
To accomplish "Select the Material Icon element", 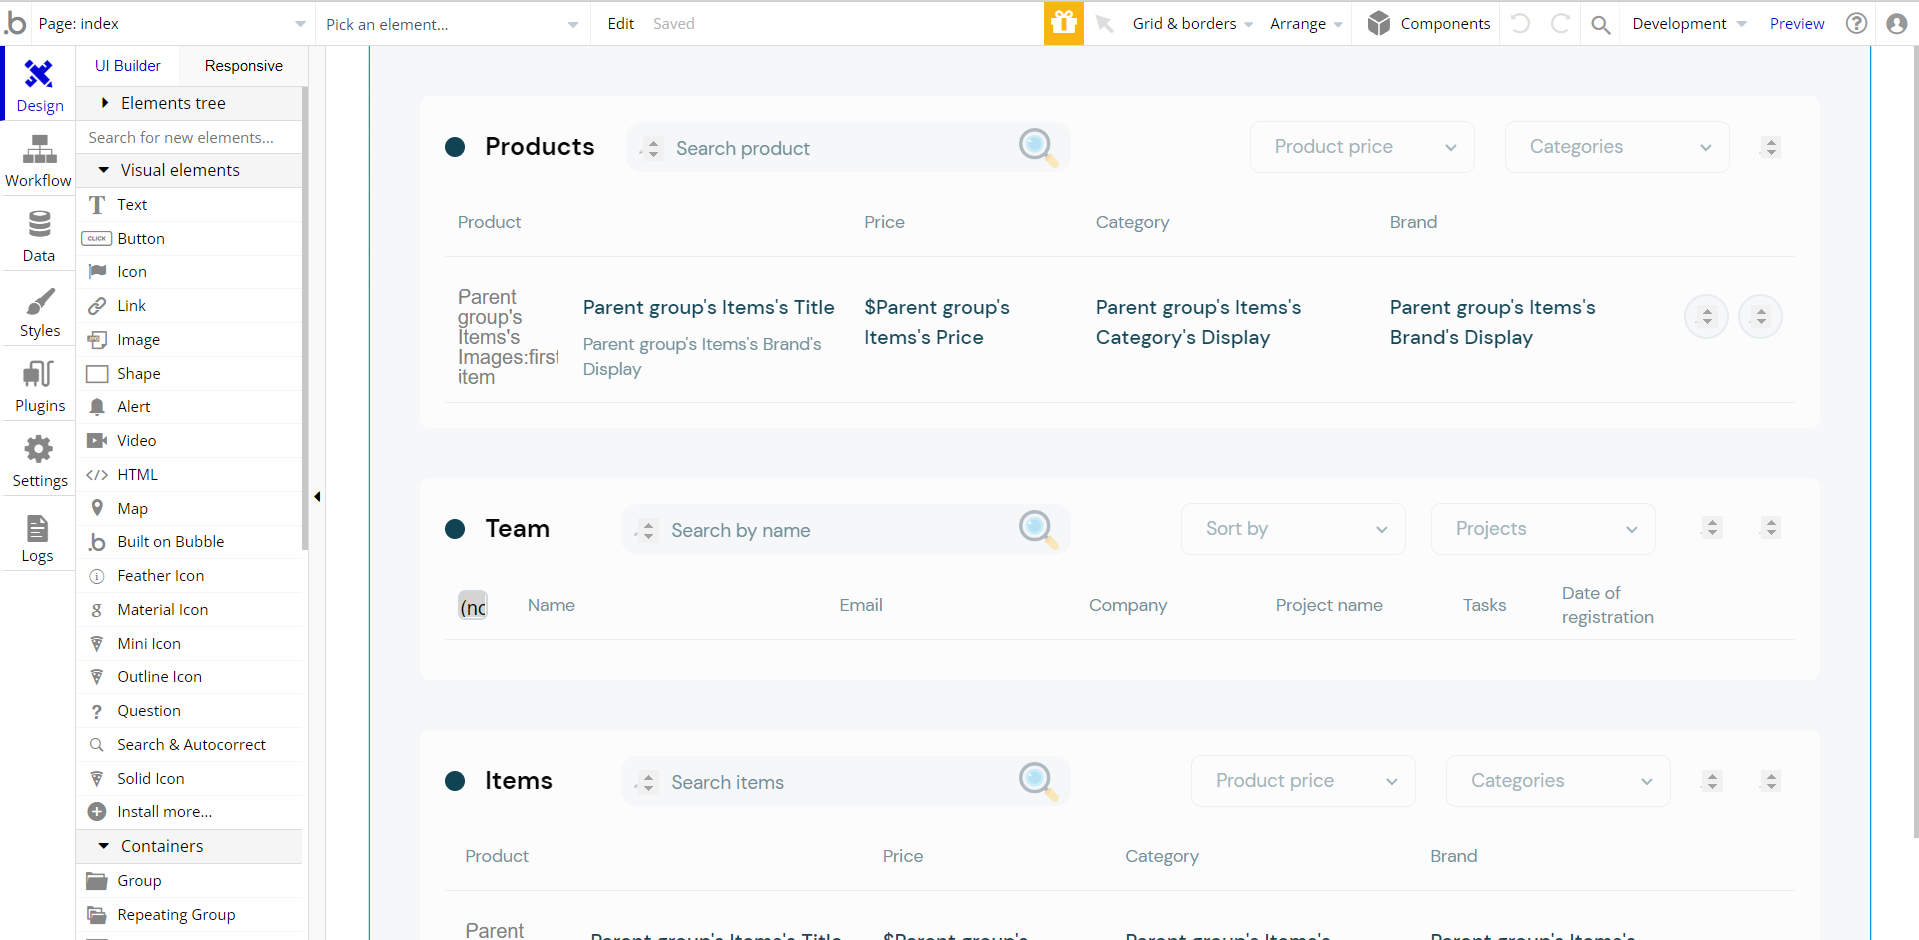I will click(x=190, y=609).
